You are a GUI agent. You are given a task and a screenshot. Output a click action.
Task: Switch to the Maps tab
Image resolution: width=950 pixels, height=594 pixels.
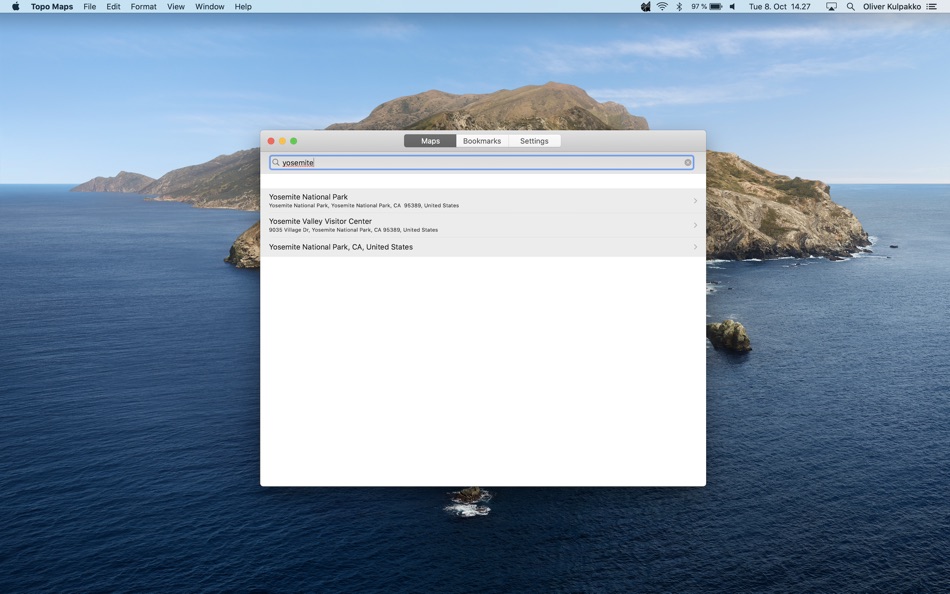coord(430,141)
